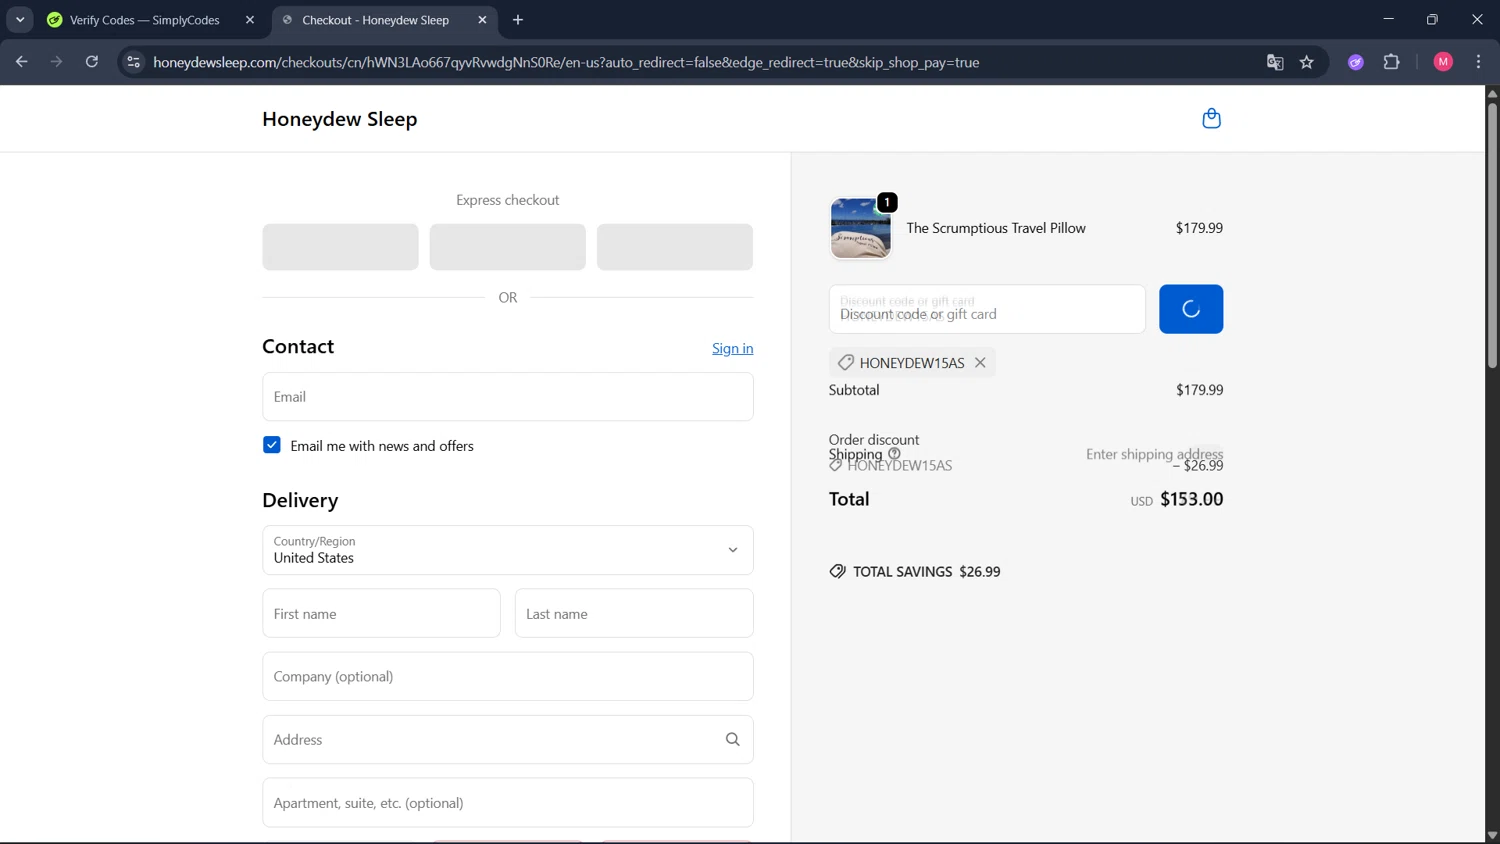Open the profile avatar M

[1443, 62]
